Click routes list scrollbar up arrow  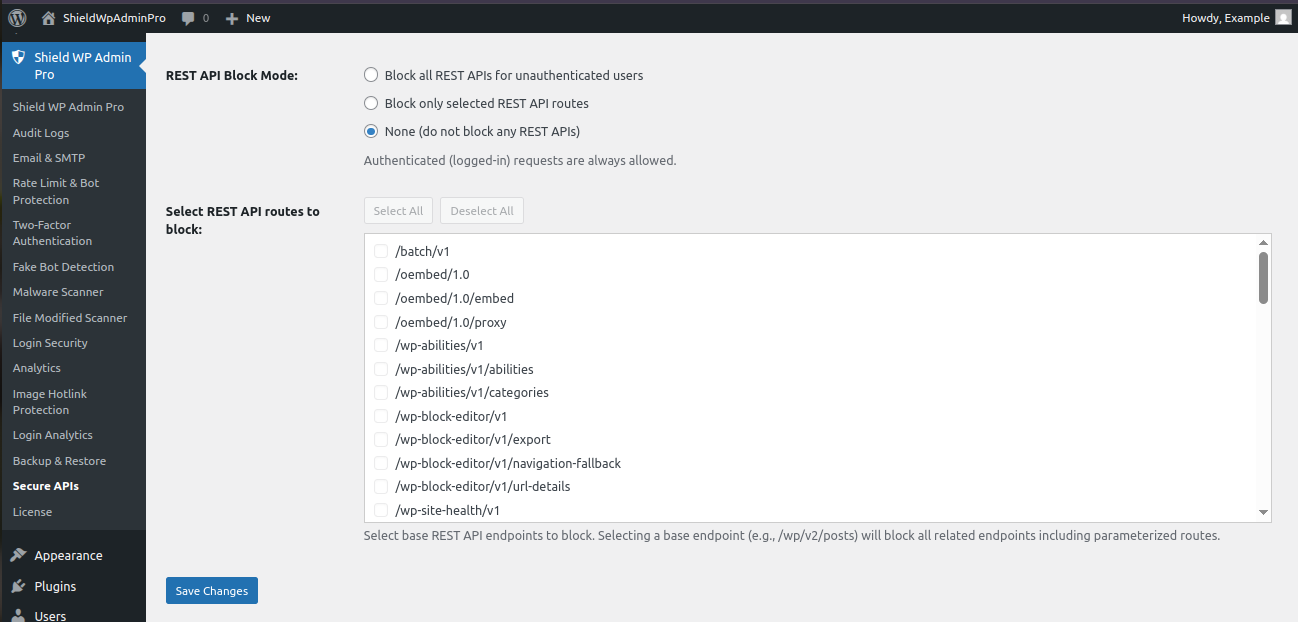coord(1264,242)
